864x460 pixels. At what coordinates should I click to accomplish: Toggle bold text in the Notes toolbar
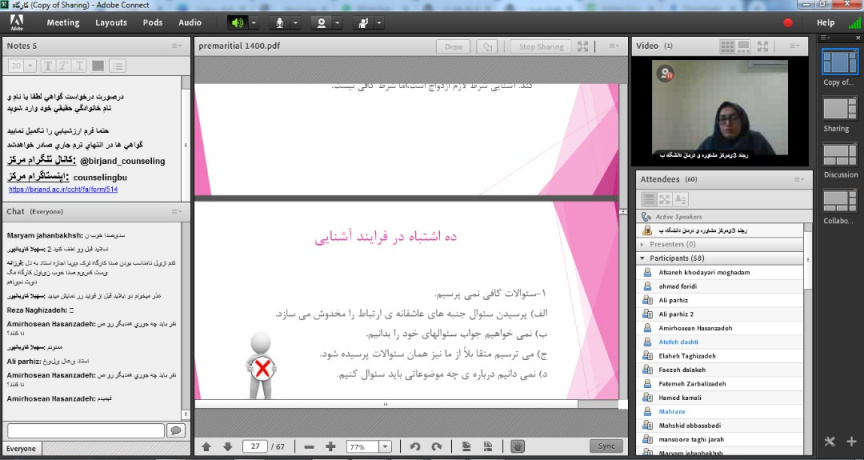tap(48, 66)
